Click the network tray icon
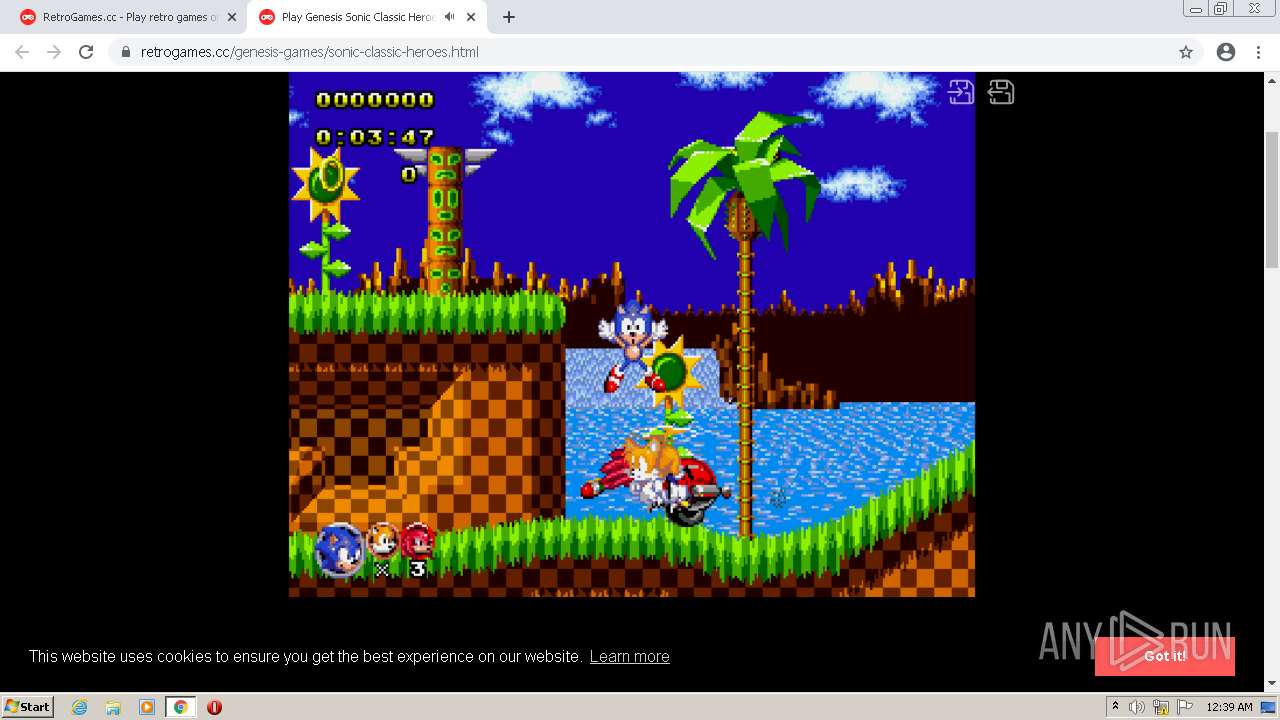Image resolution: width=1280 pixels, height=720 pixels. (1161, 707)
